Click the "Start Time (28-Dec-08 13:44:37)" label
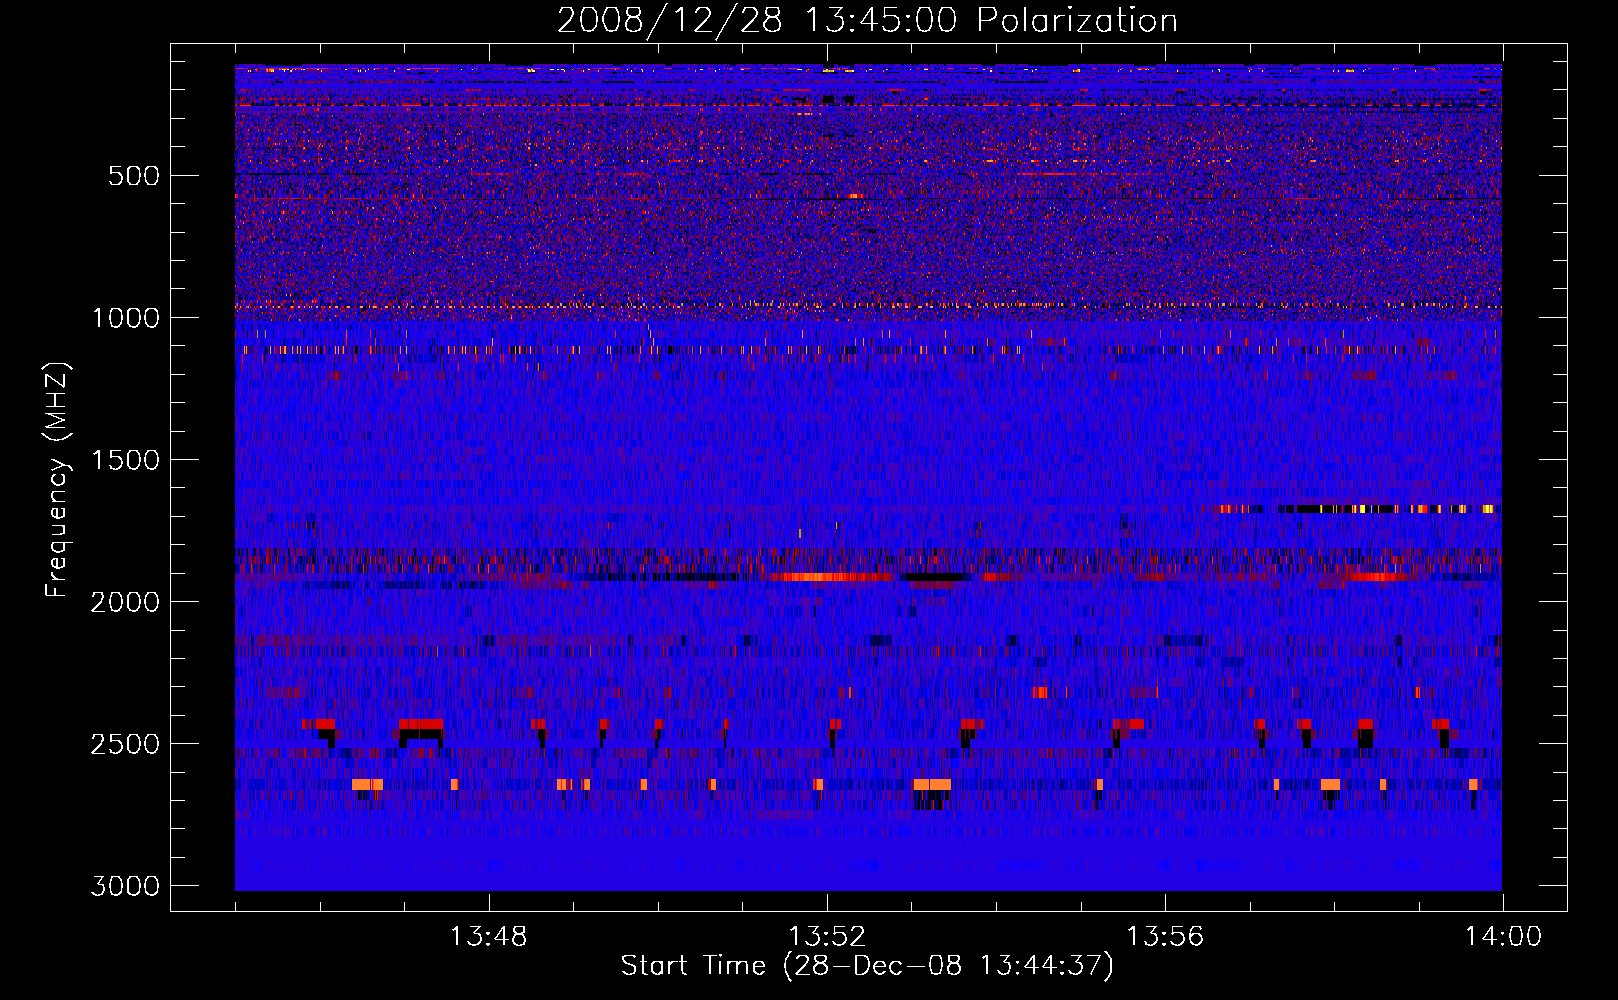Image resolution: width=1618 pixels, height=1000 pixels. pos(867,966)
